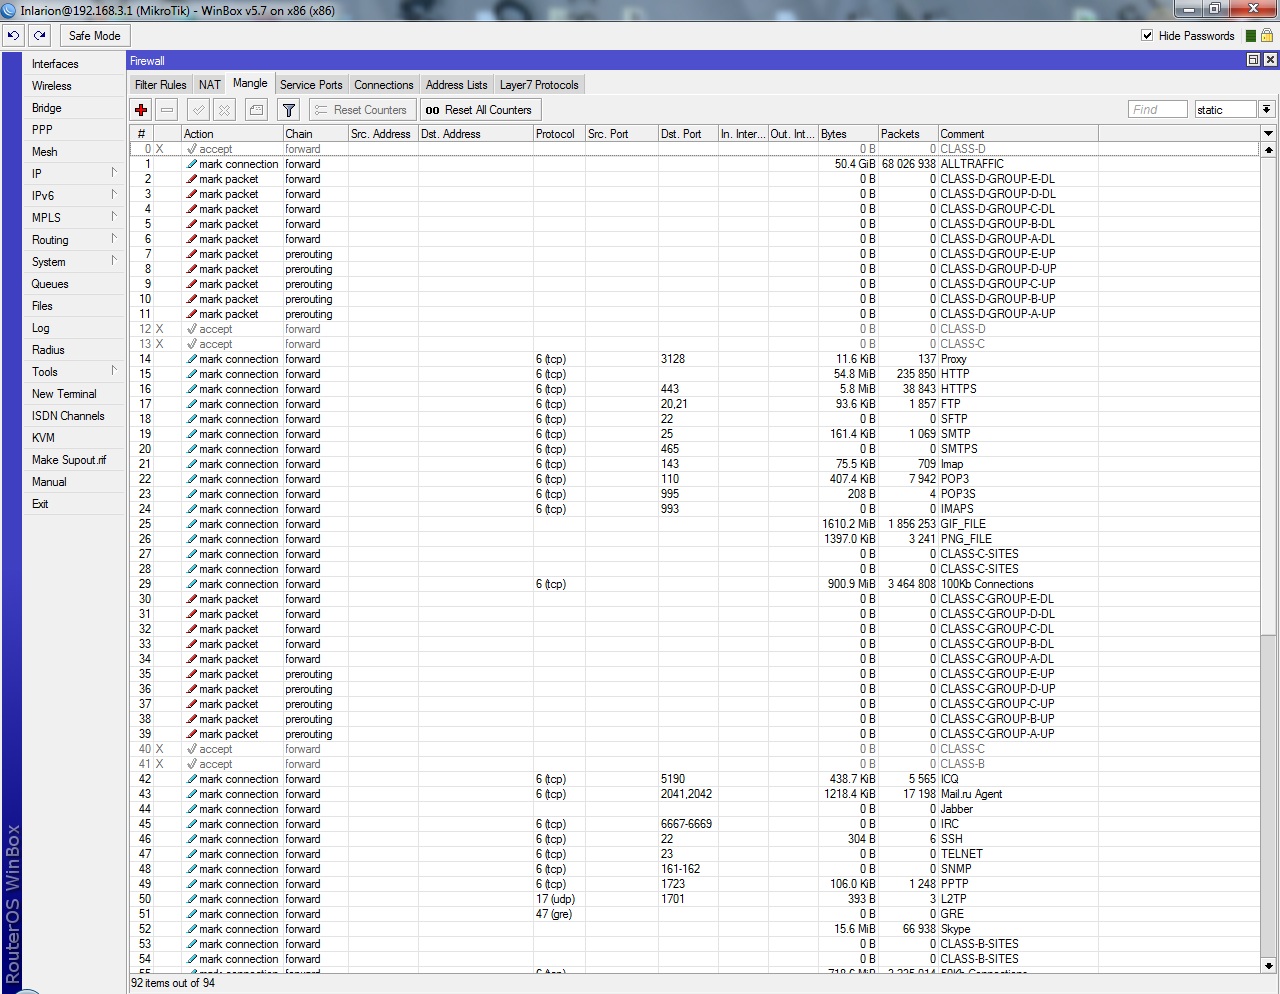The image size is (1280, 994).
Task: Click the Reset All Counters button
Action: [x=479, y=110]
